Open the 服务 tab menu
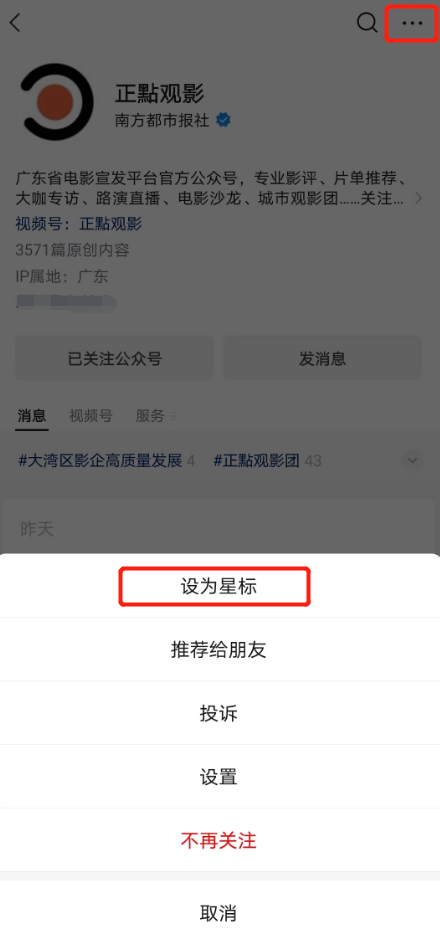440x946 pixels. point(156,416)
